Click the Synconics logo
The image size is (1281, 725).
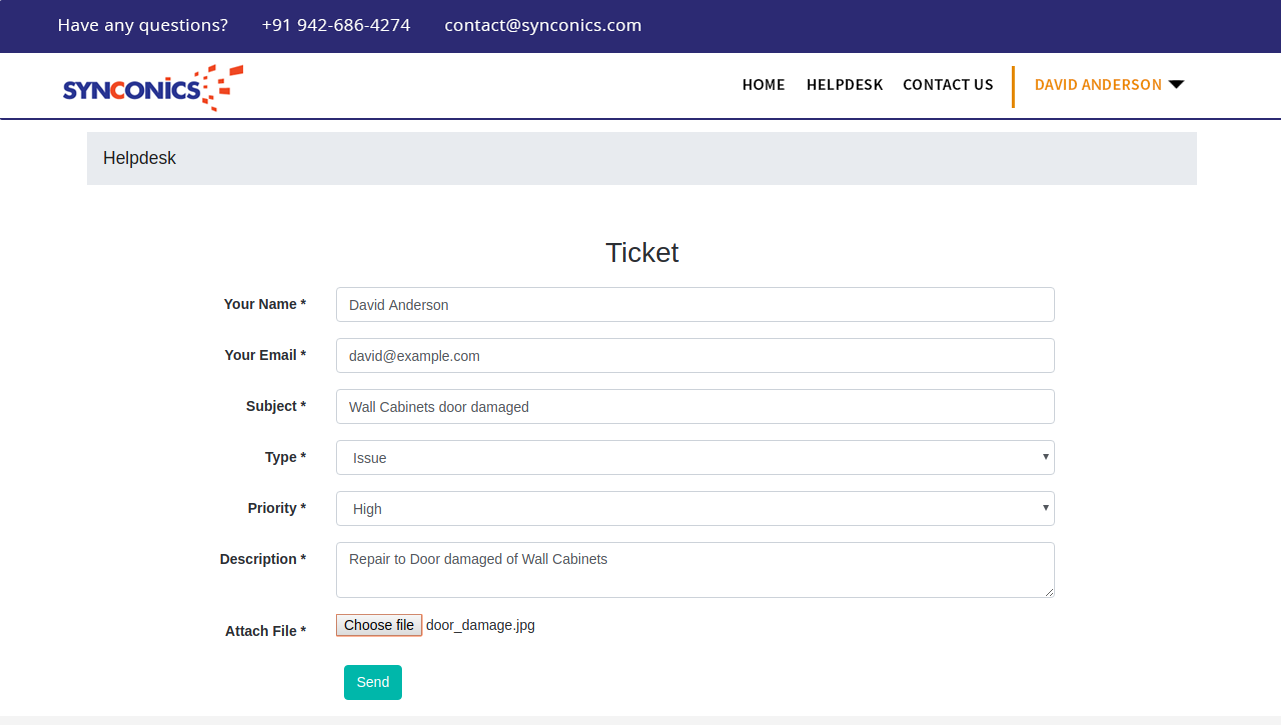point(152,88)
